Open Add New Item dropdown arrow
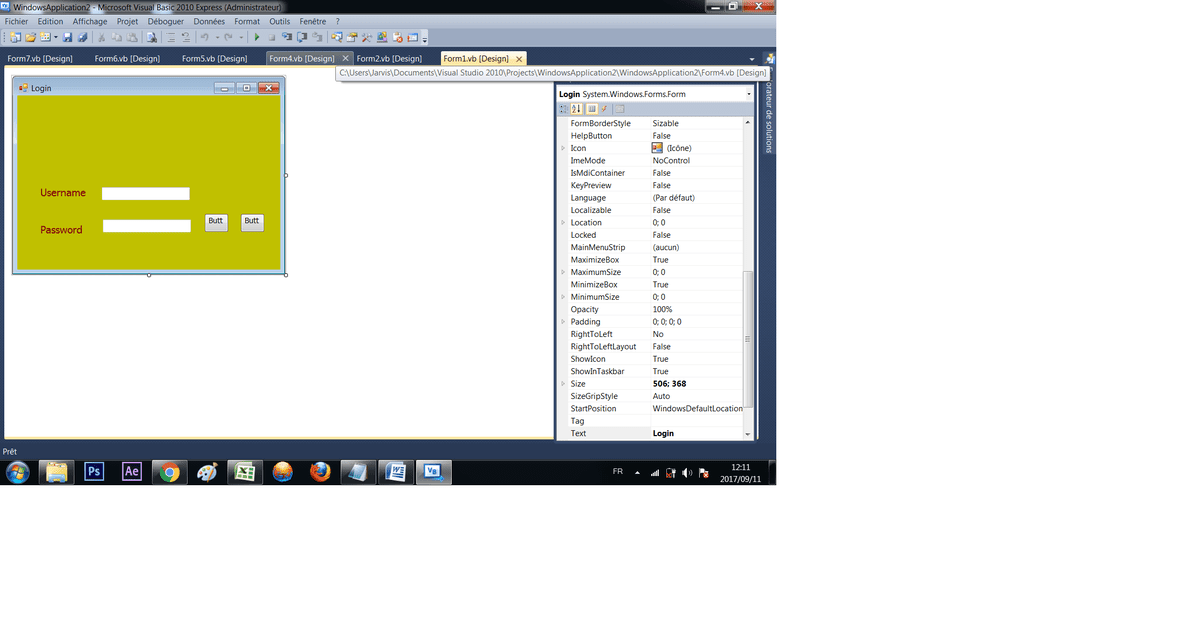1200x634 pixels. click(55, 37)
